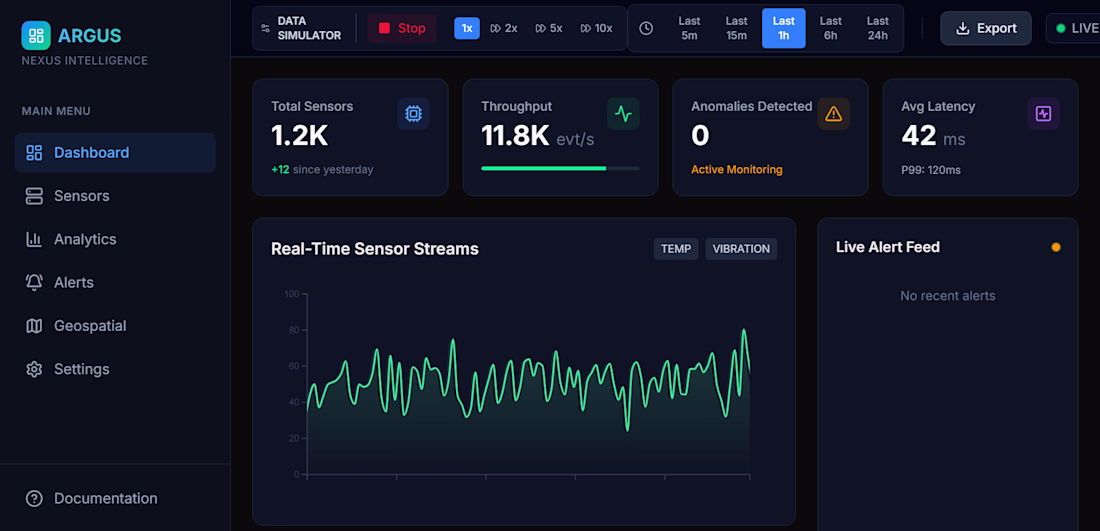Viewport: 1100px width, 531px height.
Task: Click the Export button
Action: 986,28
